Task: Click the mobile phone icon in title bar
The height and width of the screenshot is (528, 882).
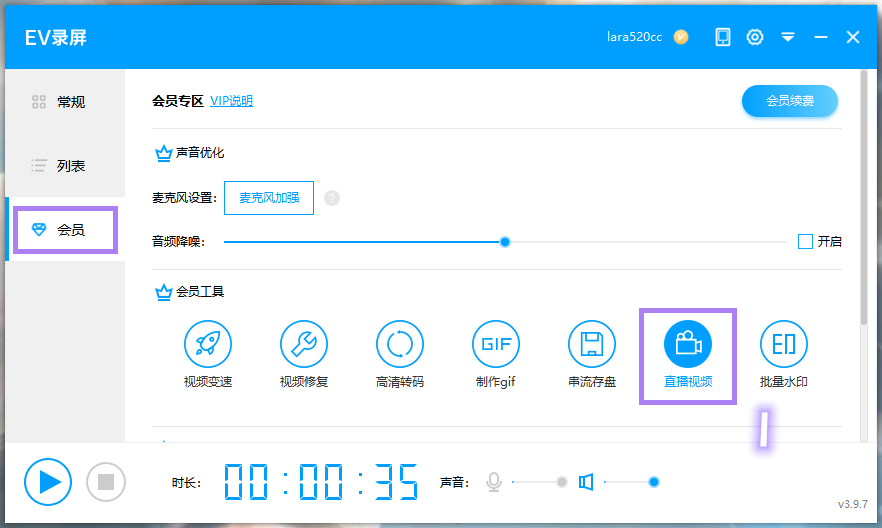Action: 722,37
